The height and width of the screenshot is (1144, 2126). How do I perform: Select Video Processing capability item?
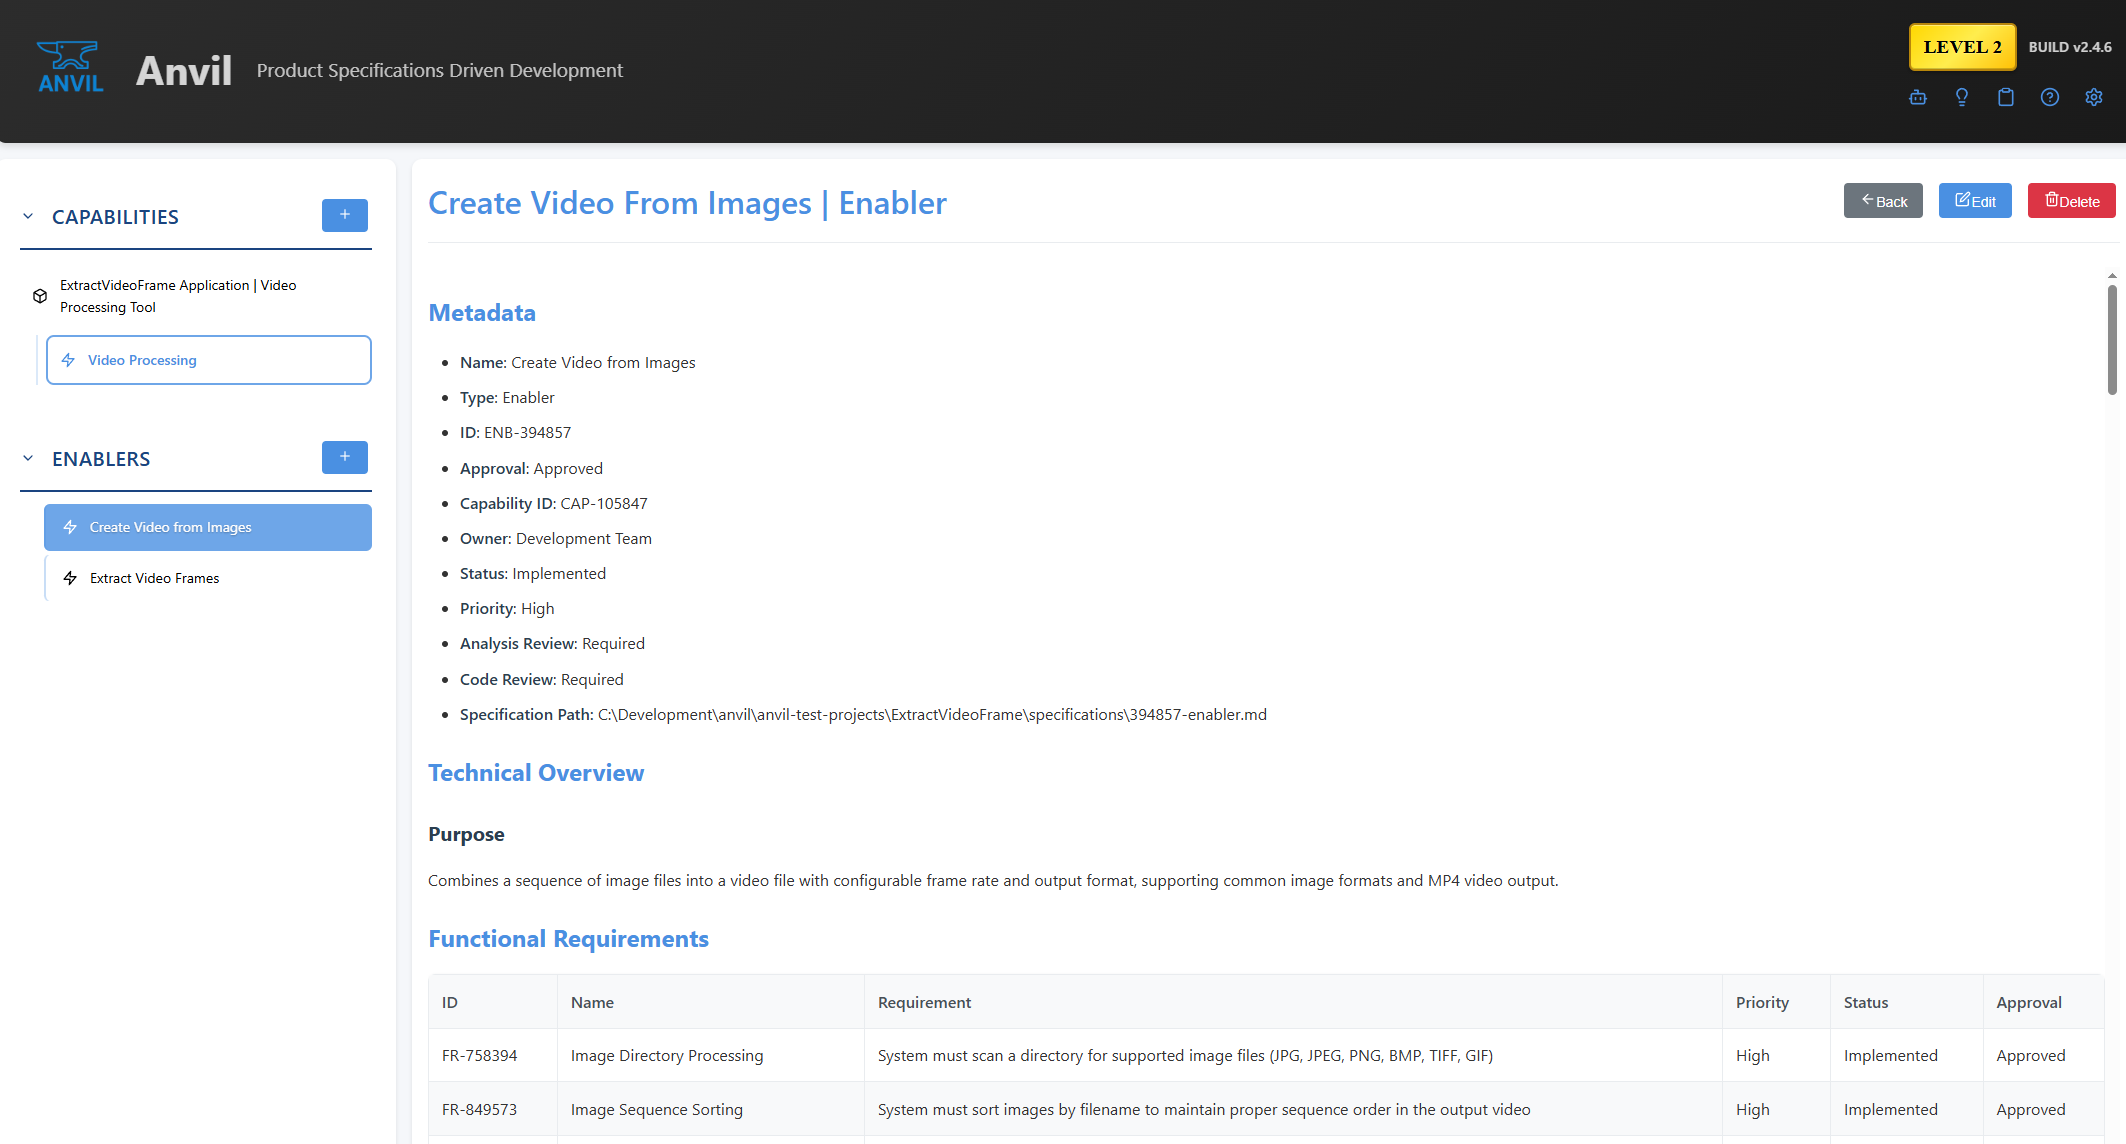coord(208,360)
